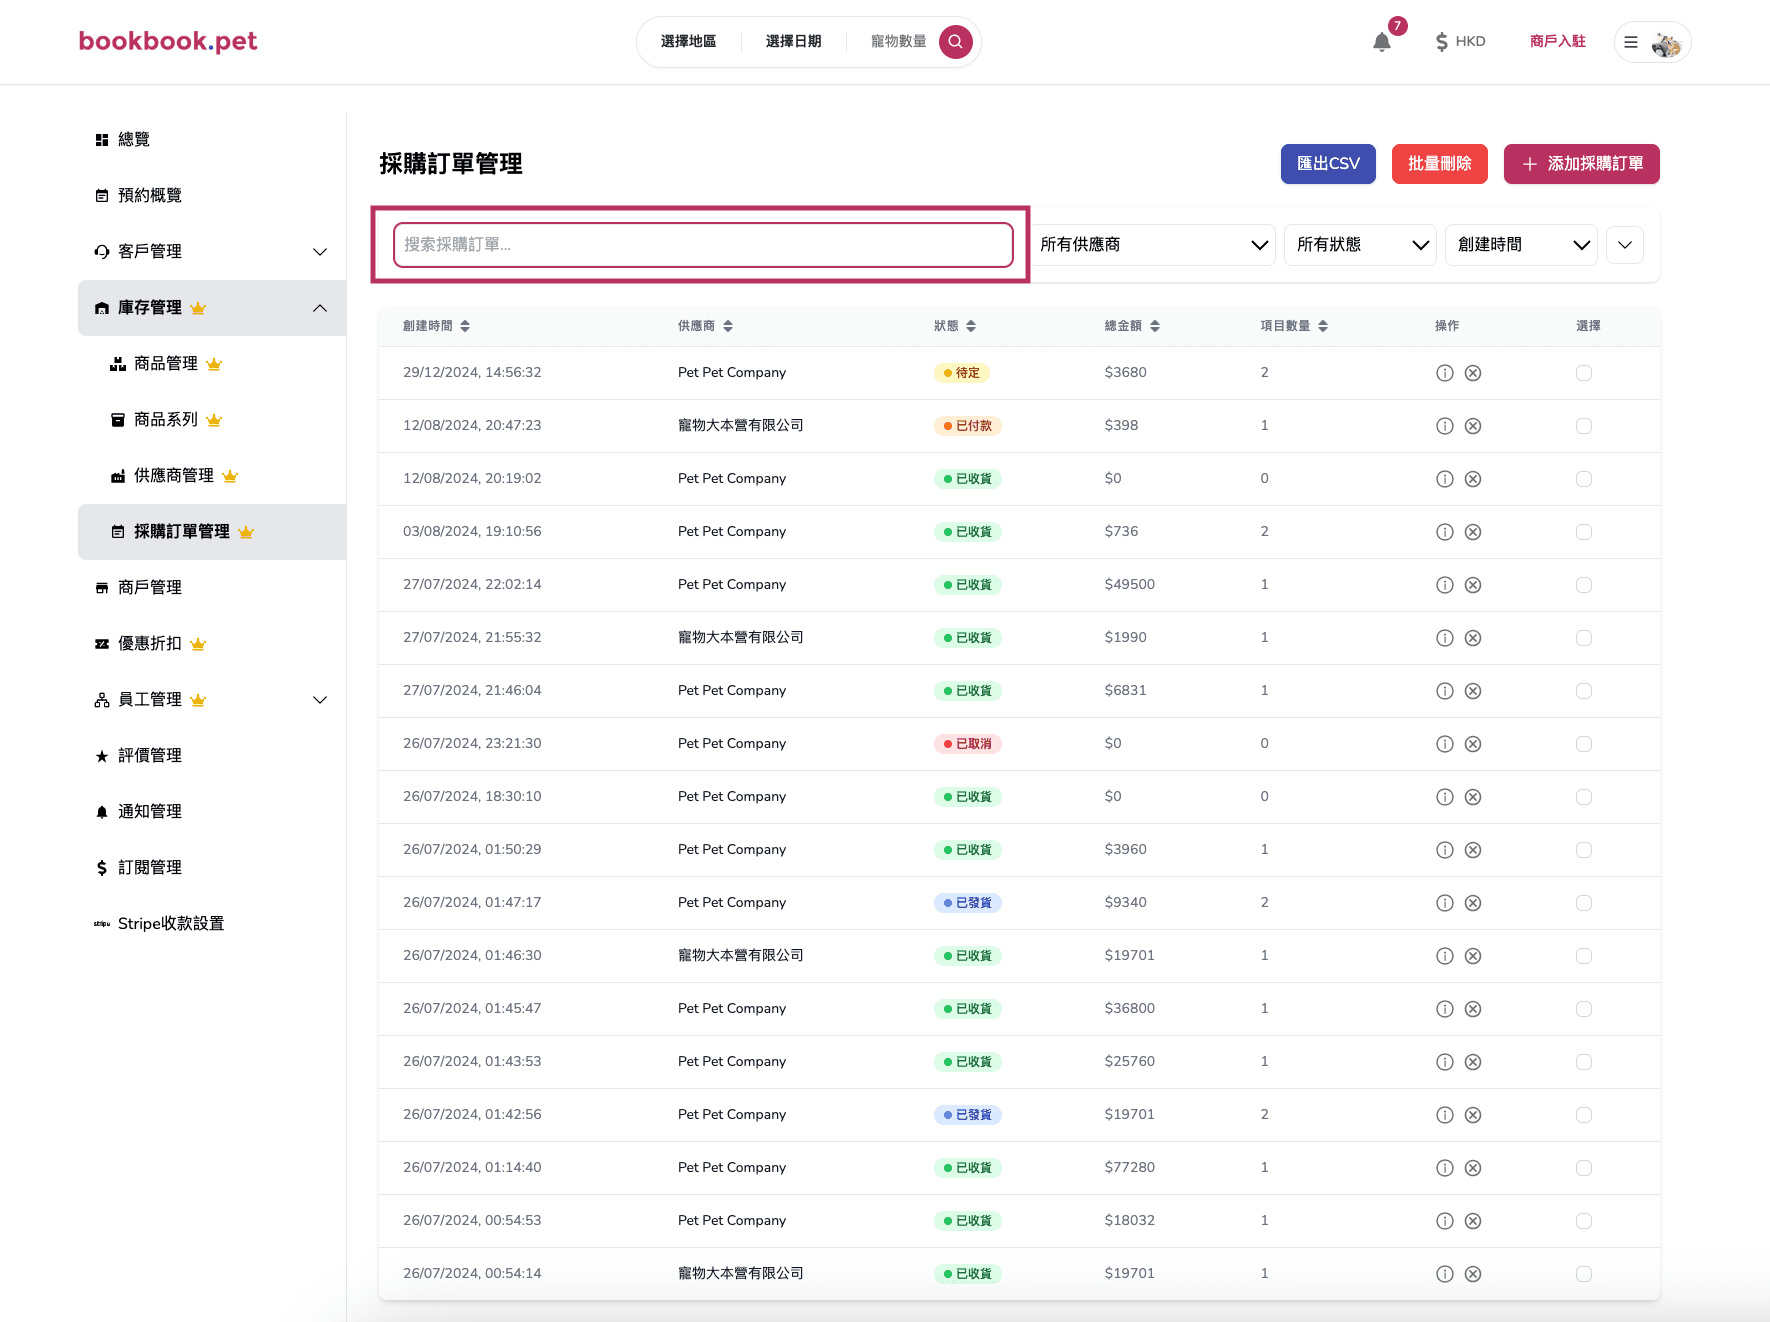This screenshot has height=1322, width=1770.
Task: Sort by 狀態 column arrows
Action: (971, 326)
